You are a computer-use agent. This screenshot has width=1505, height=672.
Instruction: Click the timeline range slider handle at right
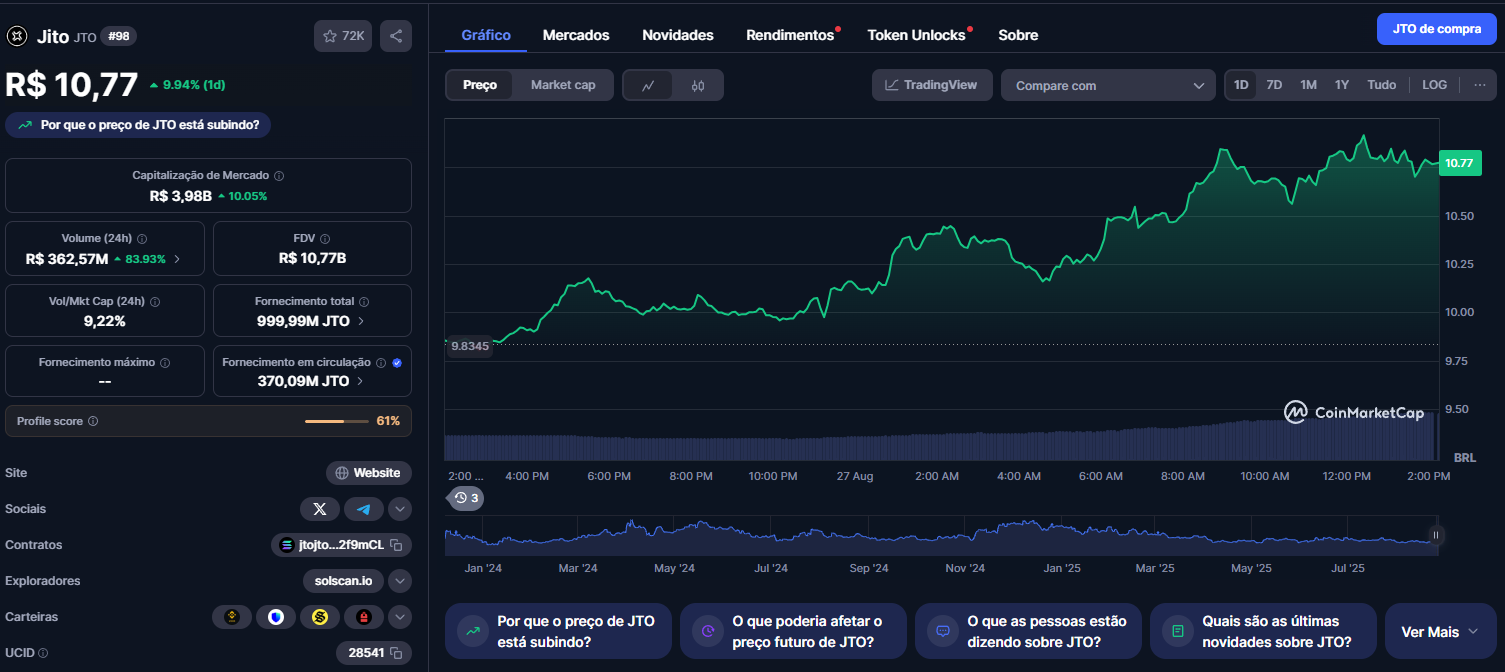[x=1436, y=535]
